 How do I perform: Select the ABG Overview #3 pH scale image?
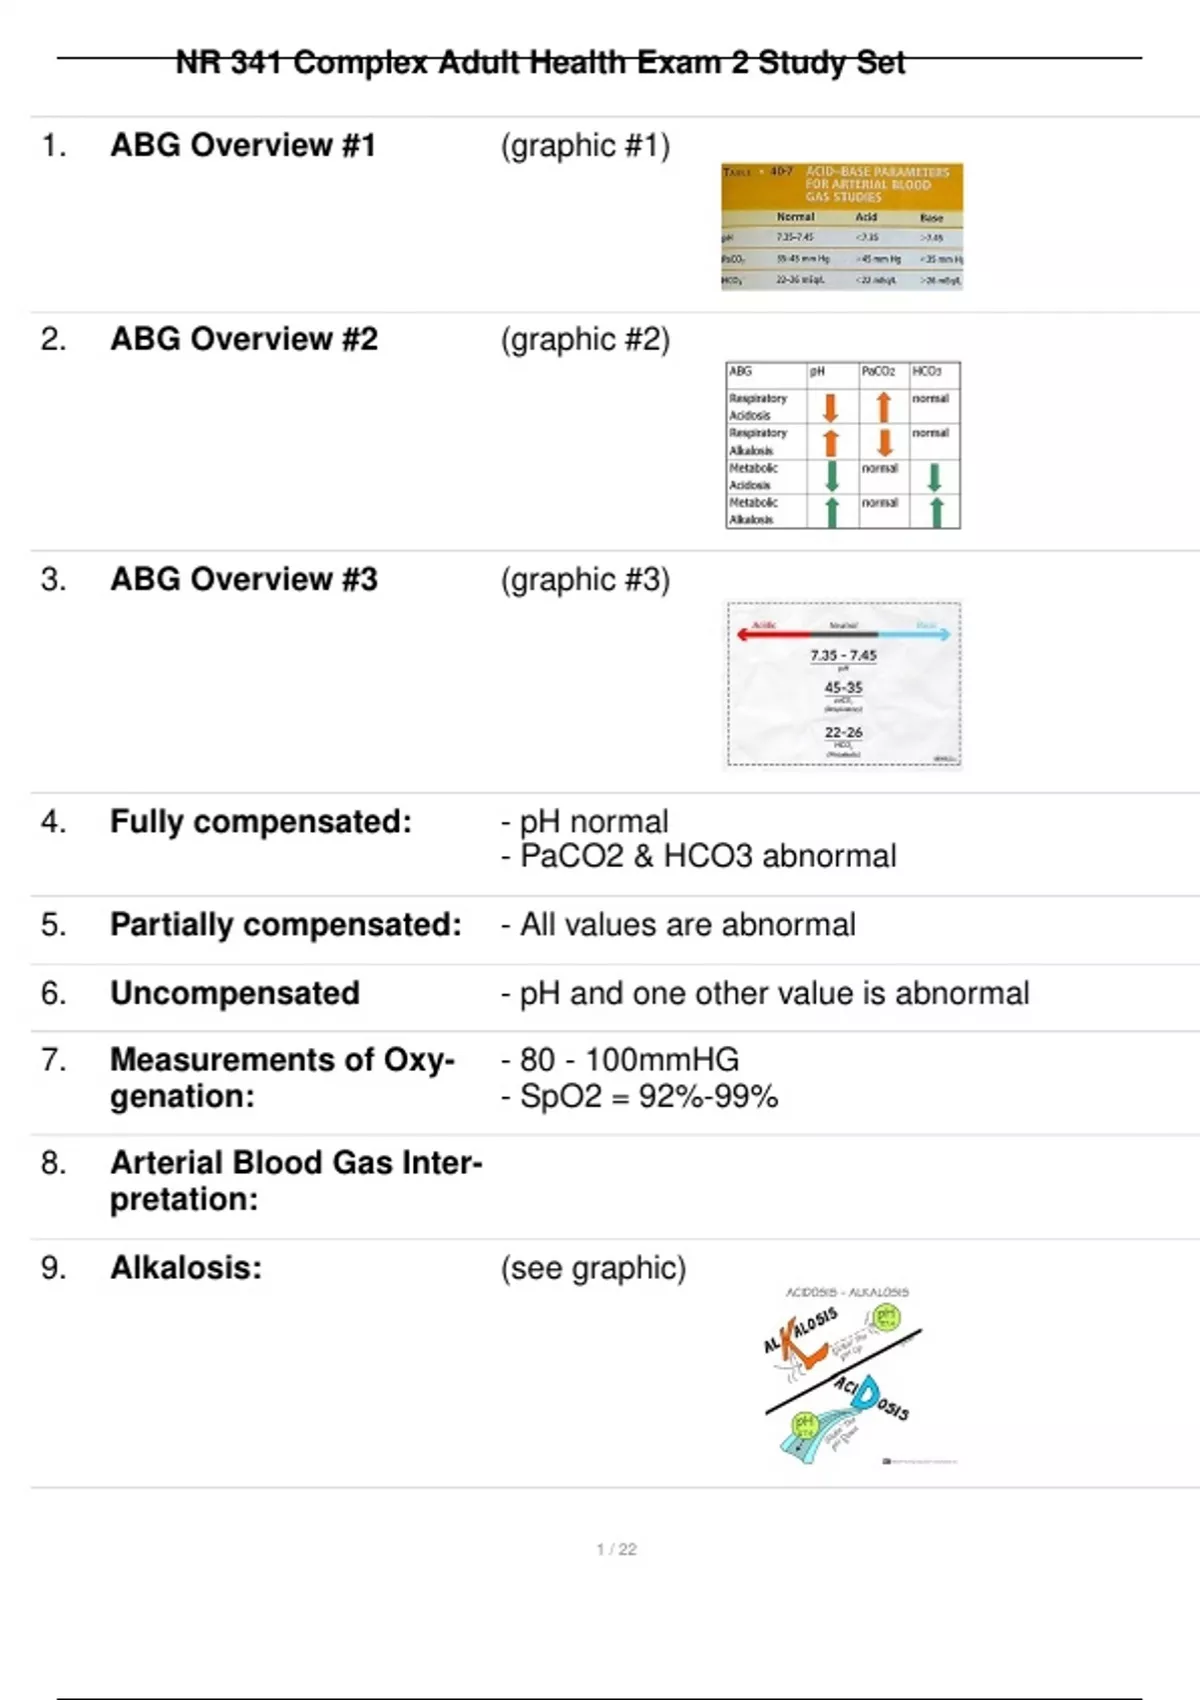point(842,685)
